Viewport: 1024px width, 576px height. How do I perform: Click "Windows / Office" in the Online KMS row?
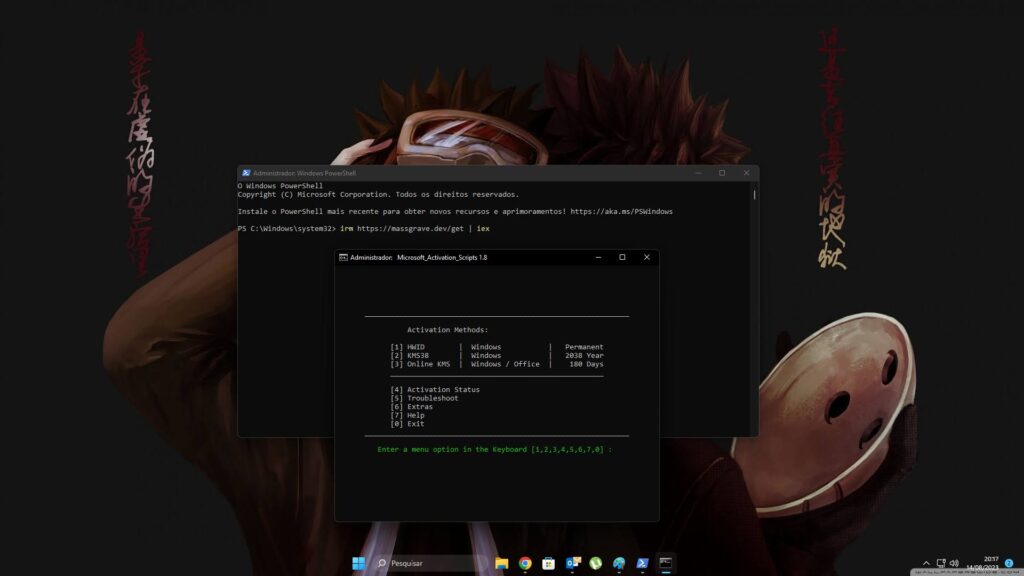tap(505, 364)
